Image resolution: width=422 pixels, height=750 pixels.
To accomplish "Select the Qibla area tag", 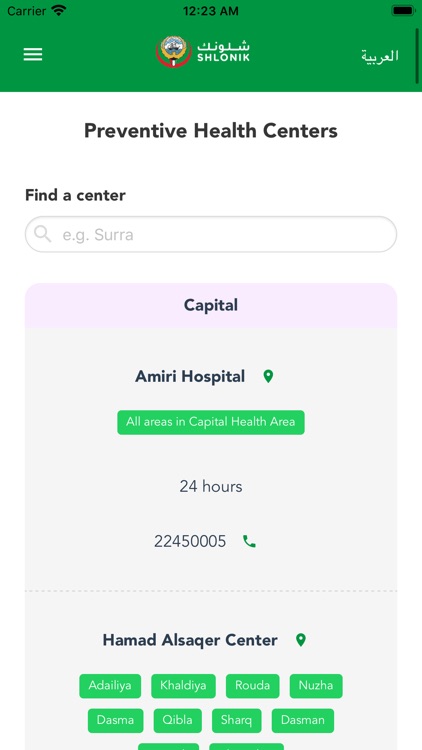I will tap(178, 721).
